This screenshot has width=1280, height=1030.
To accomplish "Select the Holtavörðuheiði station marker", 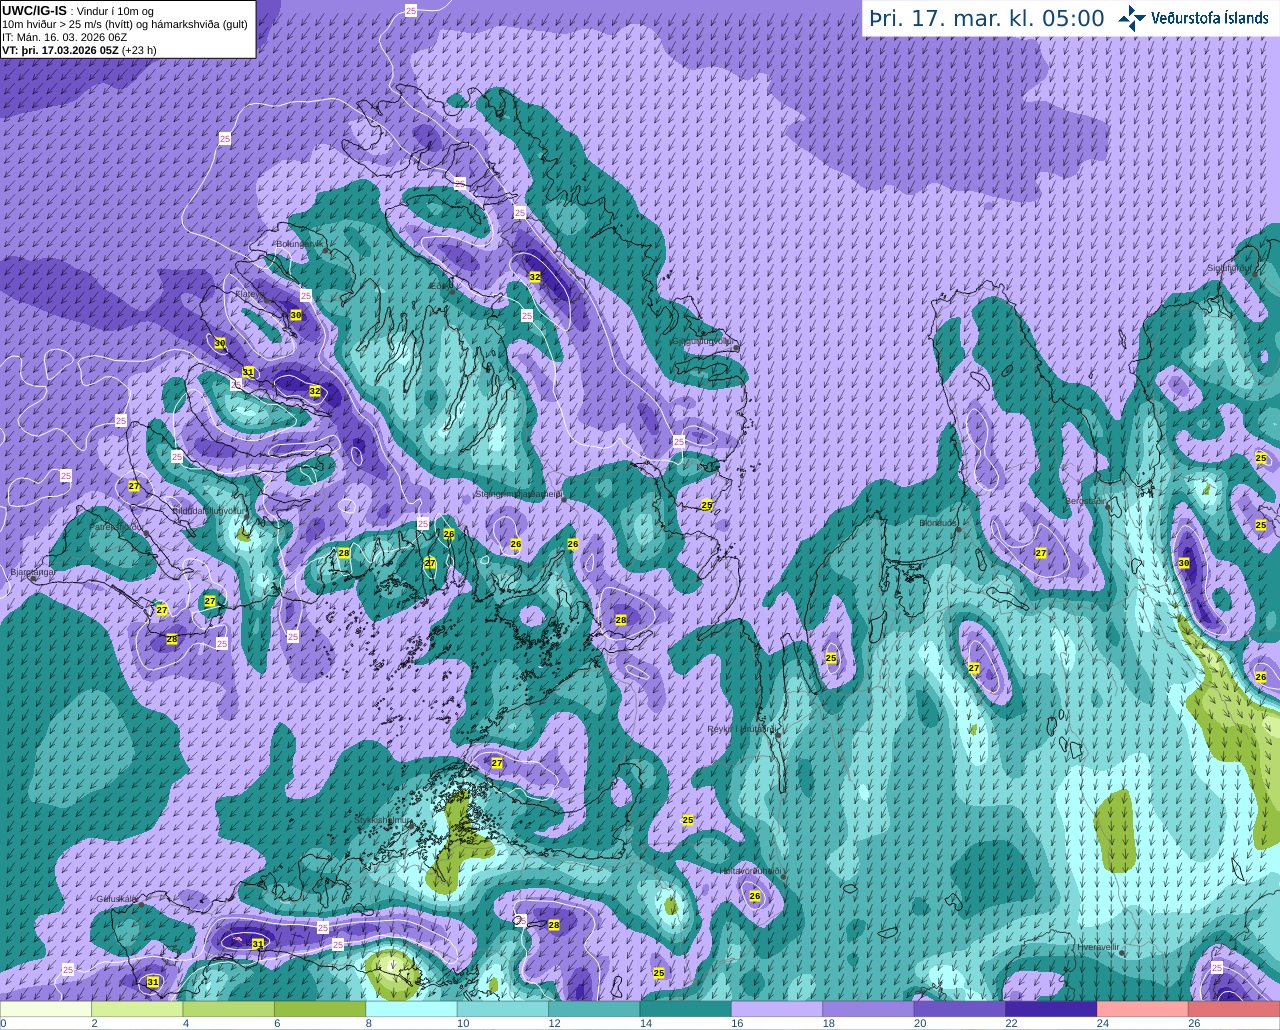I will click(x=782, y=877).
